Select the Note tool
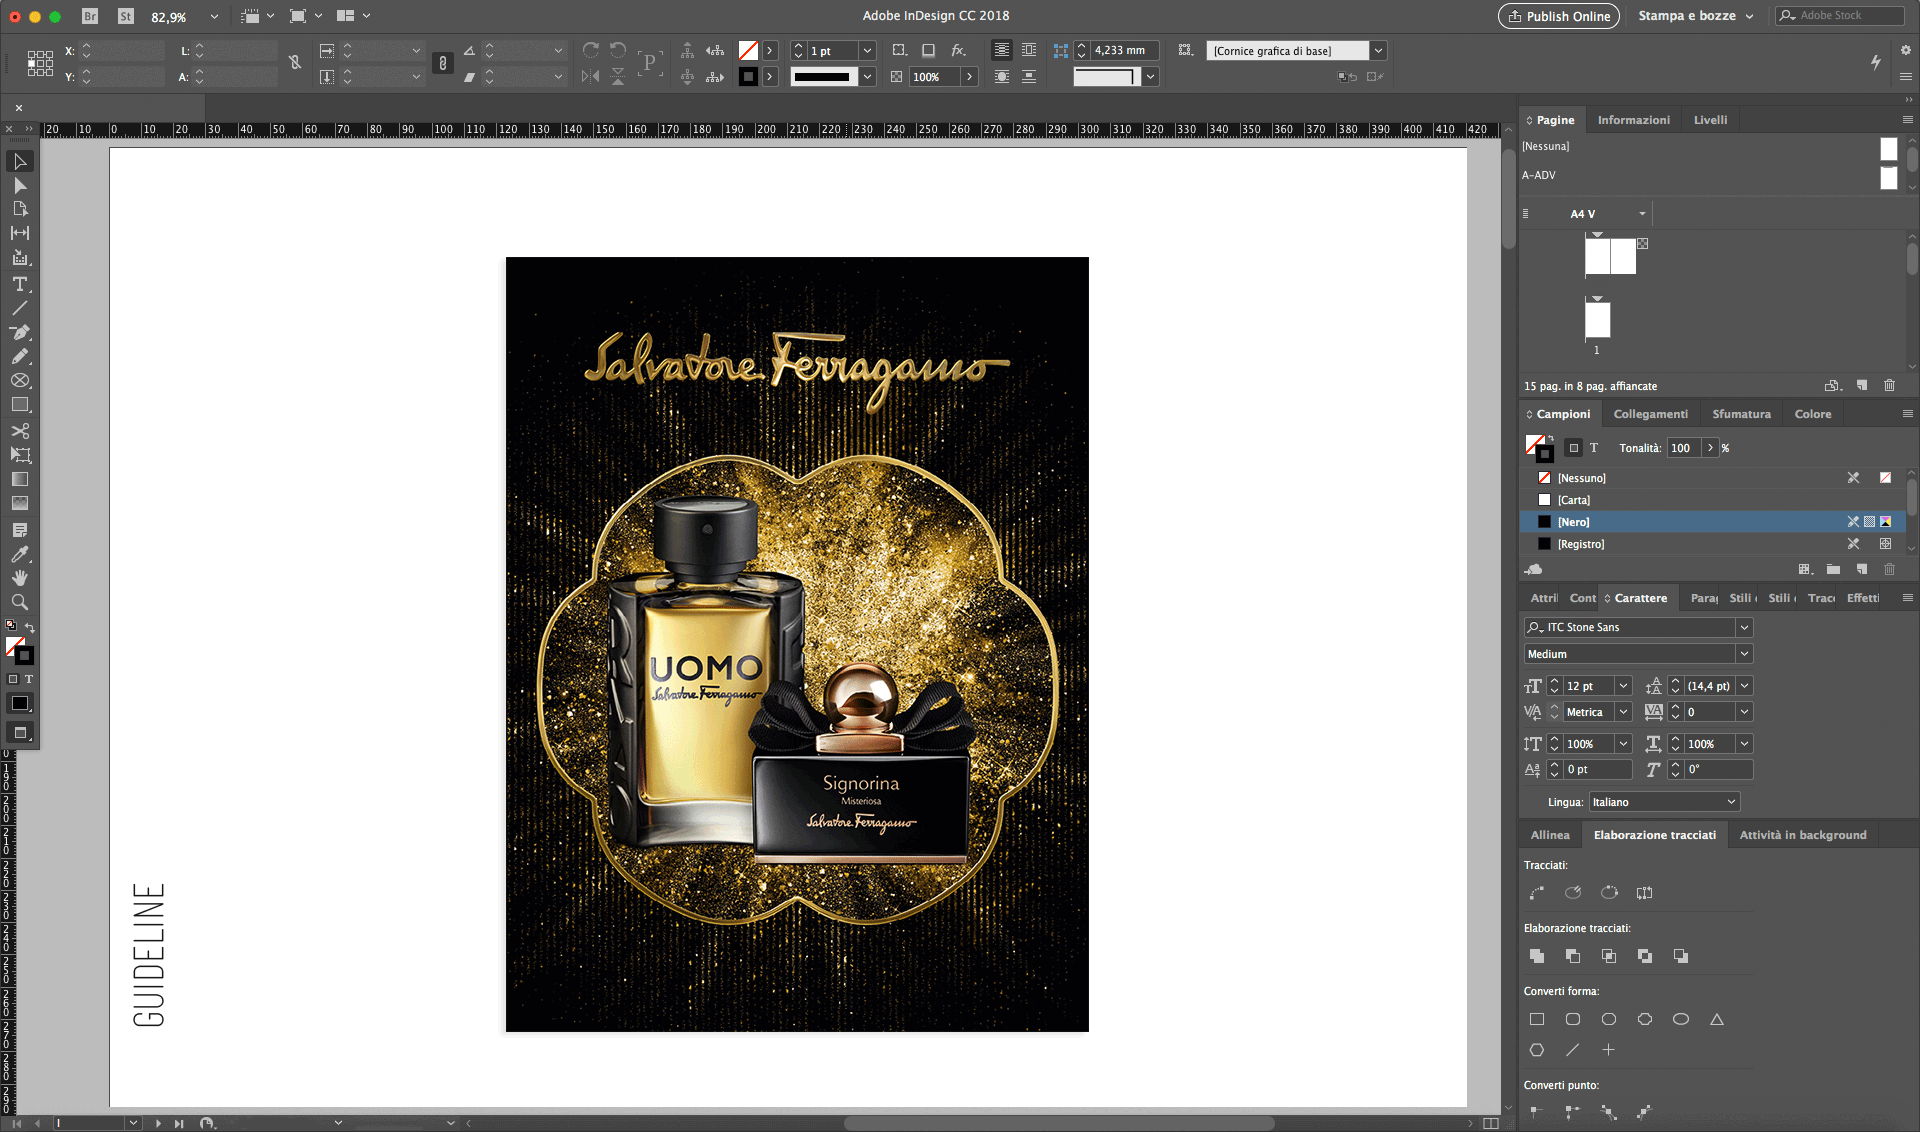 point(20,530)
